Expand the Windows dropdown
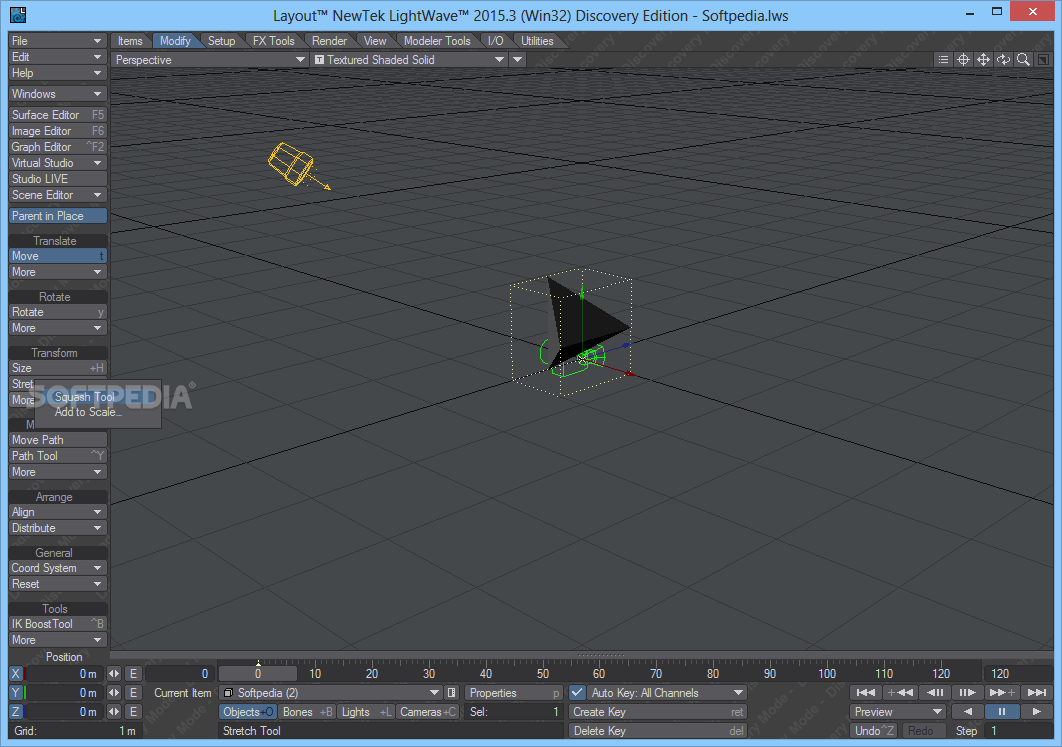This screenshot has height=747, width=1062. tap(58, 94)
